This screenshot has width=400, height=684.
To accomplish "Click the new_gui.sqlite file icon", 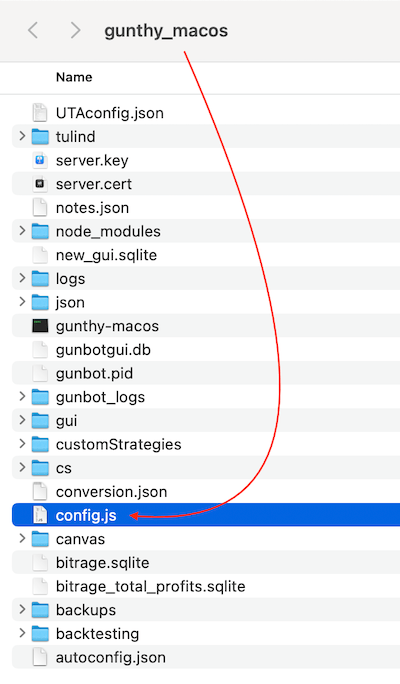I will coord(40,255).
